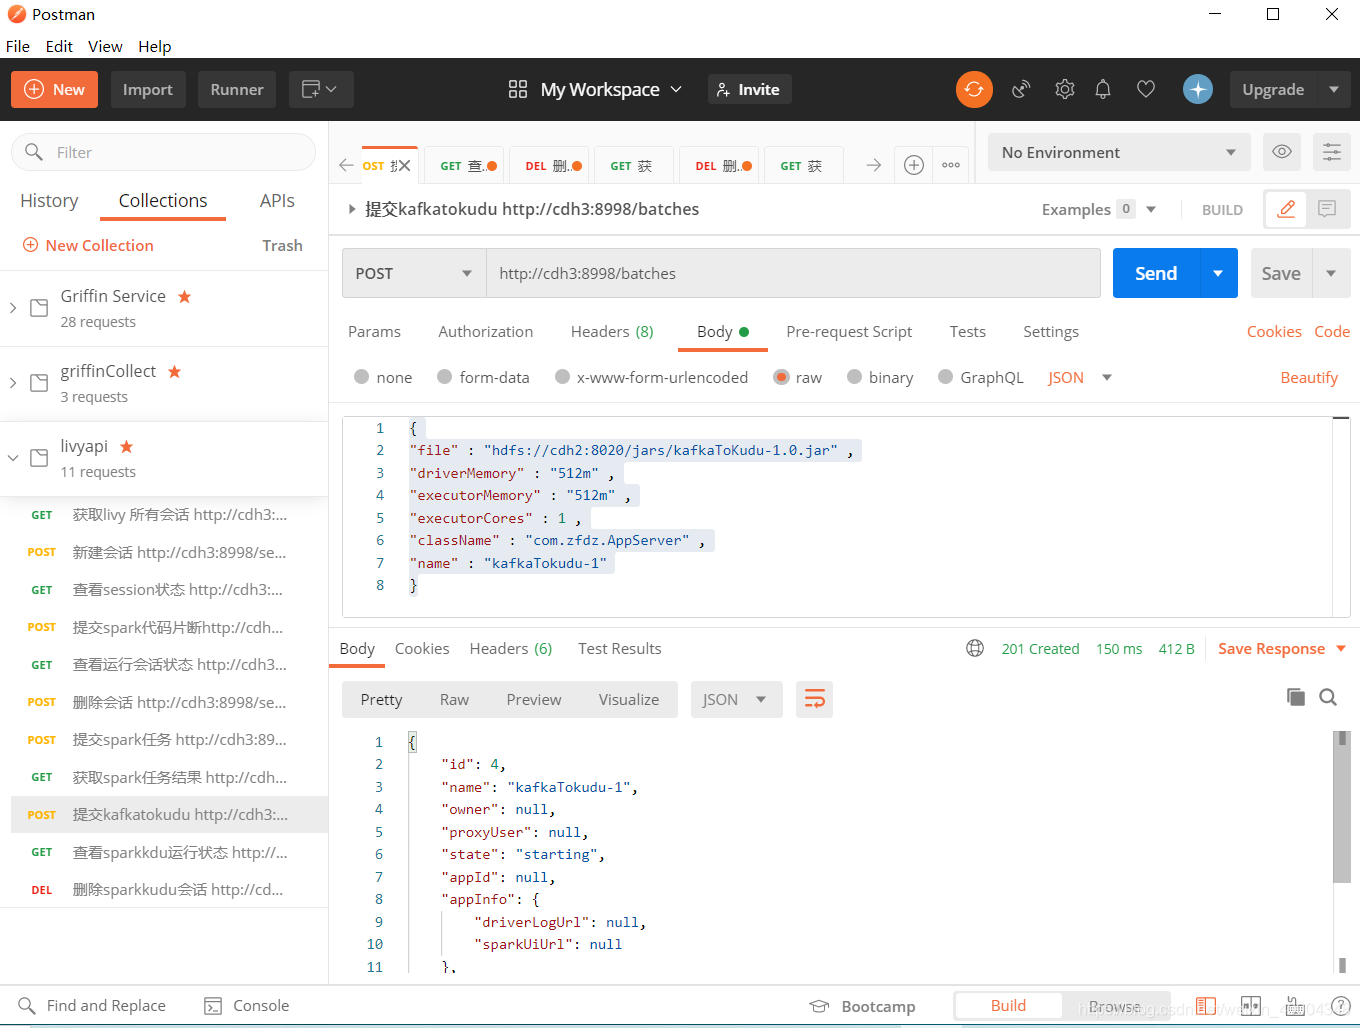This screenshot has width=1360, height=1028.
Task: Open the Save options arrow
Action: point(1331,273)
